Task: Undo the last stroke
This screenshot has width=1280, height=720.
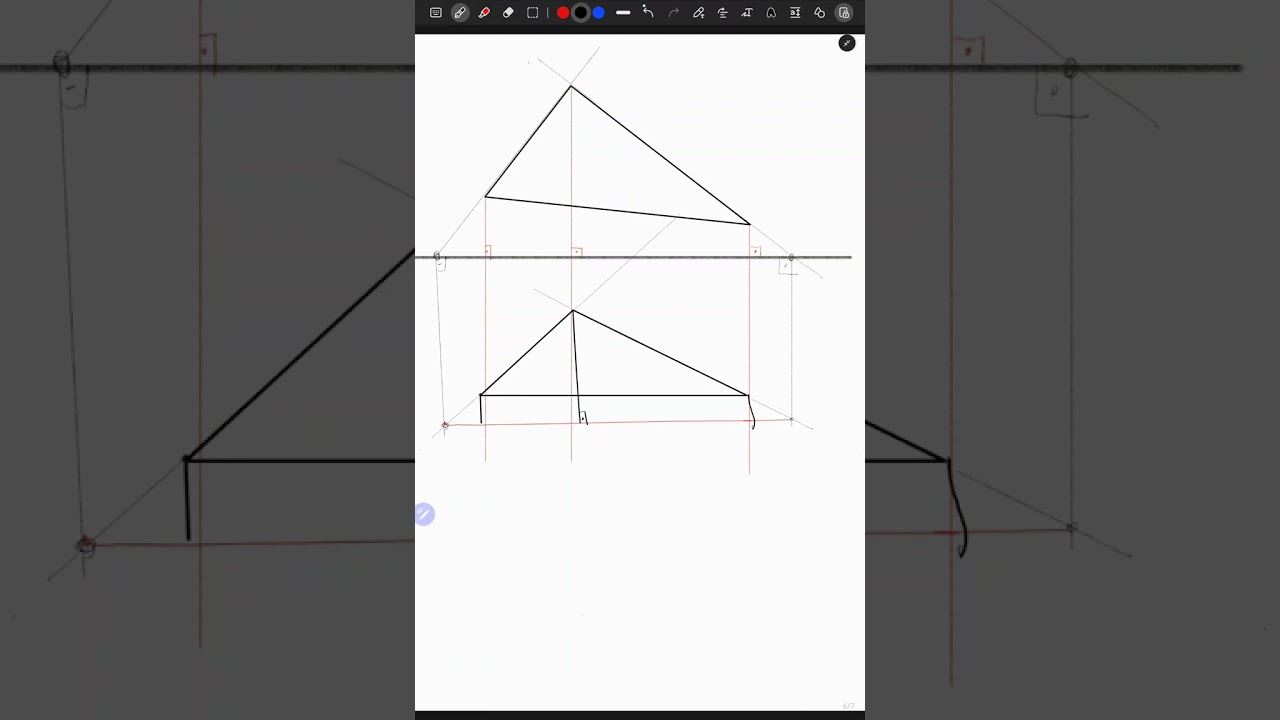Action: (648, 12)
